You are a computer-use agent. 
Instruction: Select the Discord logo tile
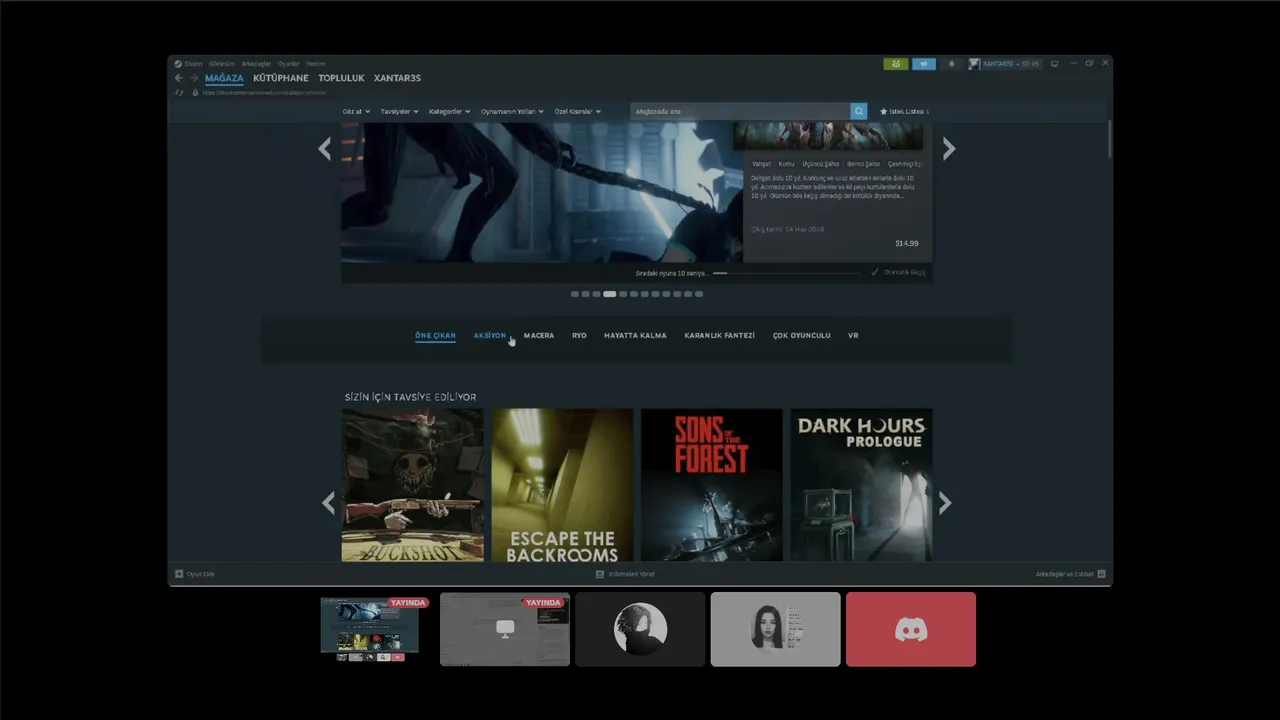click(911, 629)
